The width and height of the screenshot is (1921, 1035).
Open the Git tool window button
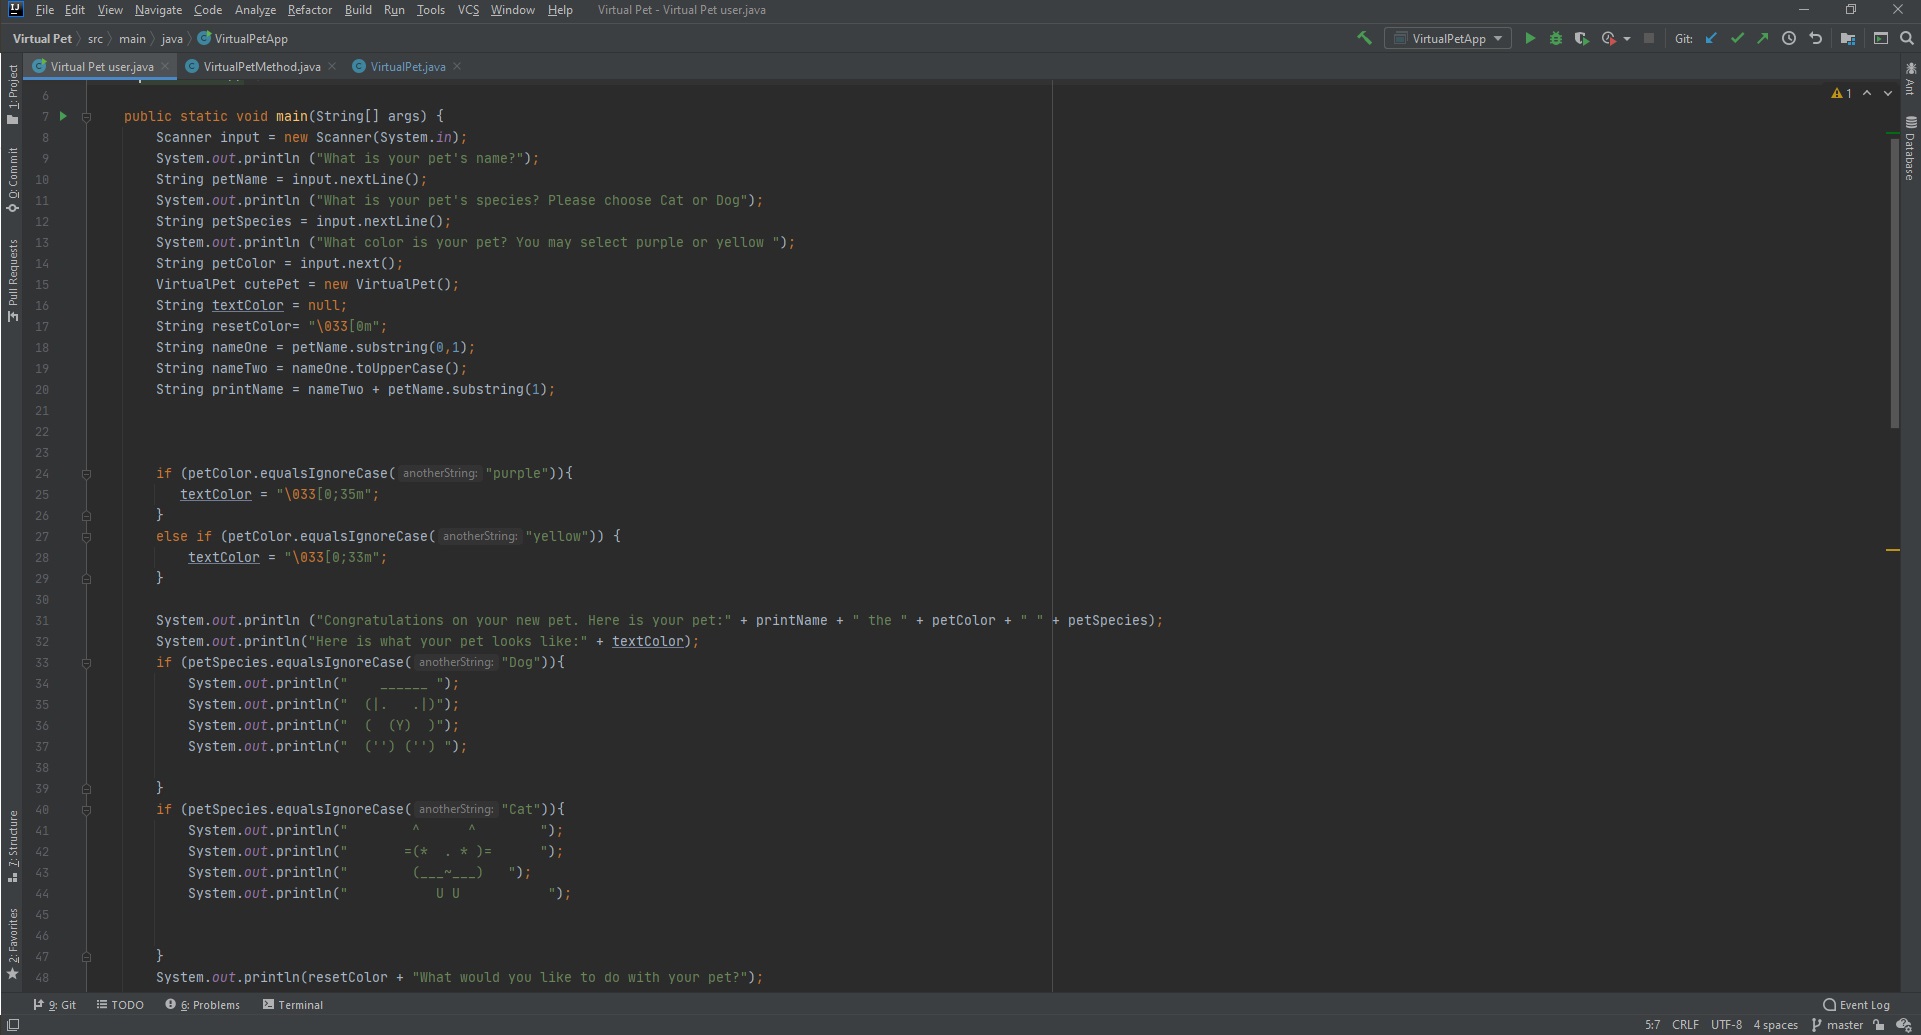[x=54, y=1005]
